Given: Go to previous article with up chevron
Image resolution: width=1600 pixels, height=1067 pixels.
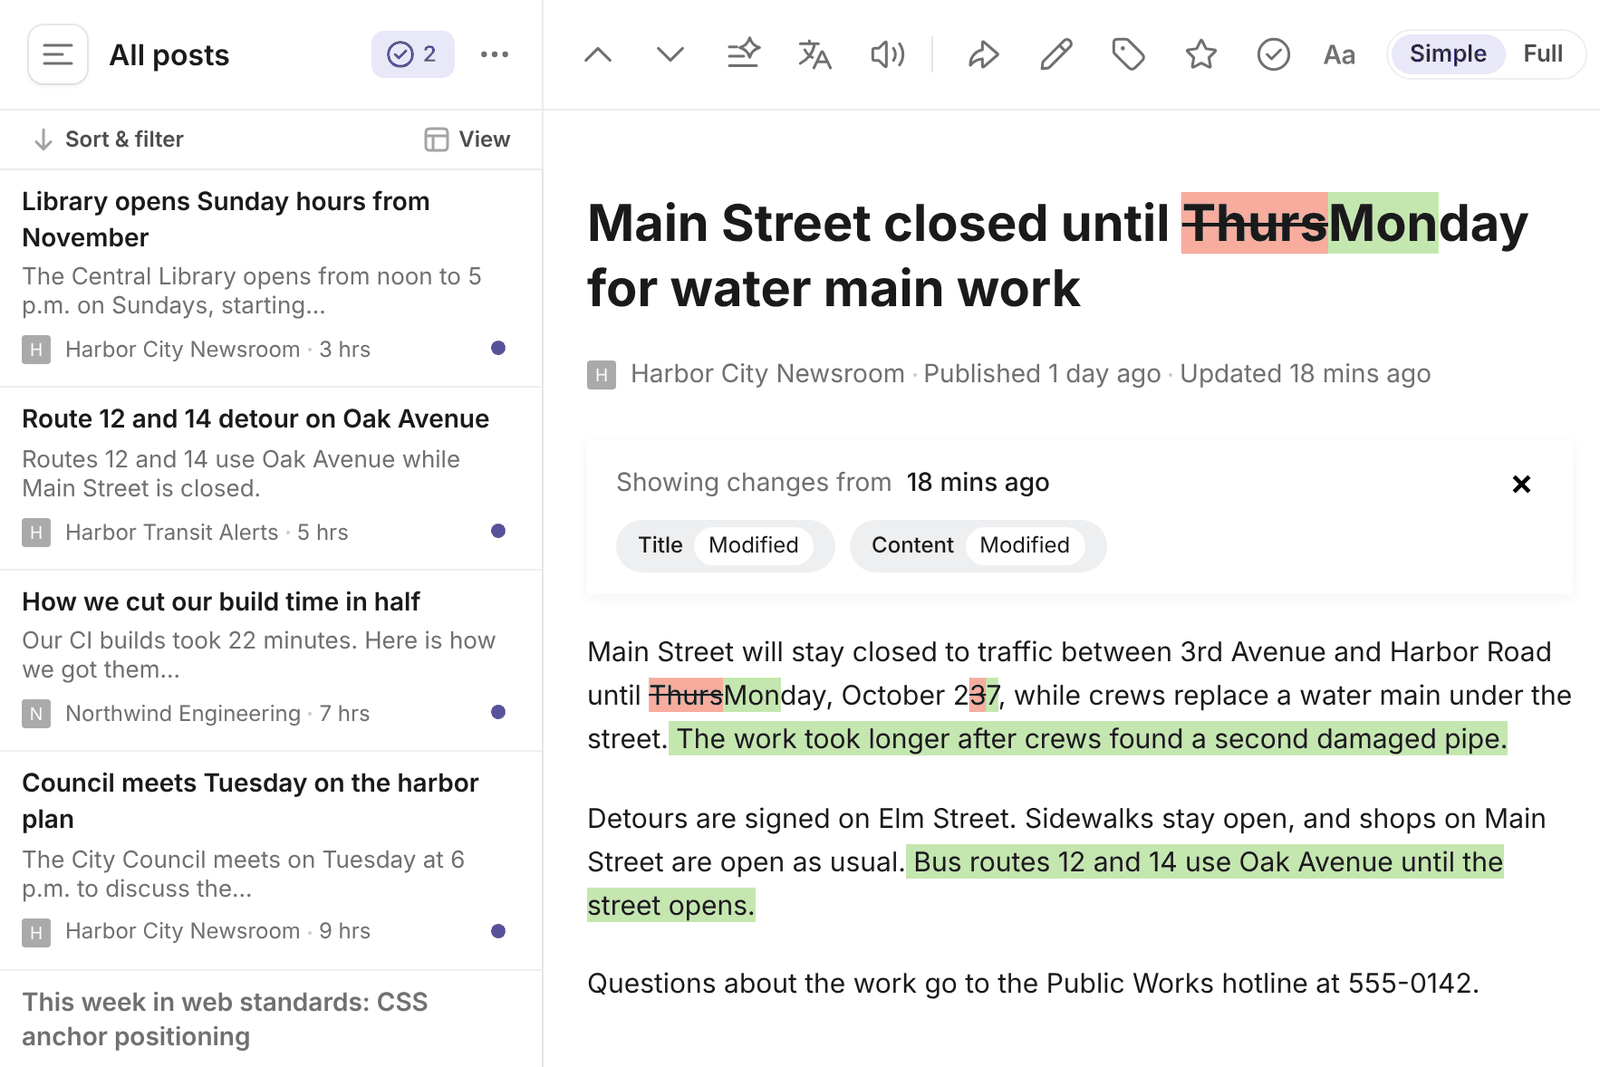Looking at the screenshot, I should 598,54.
